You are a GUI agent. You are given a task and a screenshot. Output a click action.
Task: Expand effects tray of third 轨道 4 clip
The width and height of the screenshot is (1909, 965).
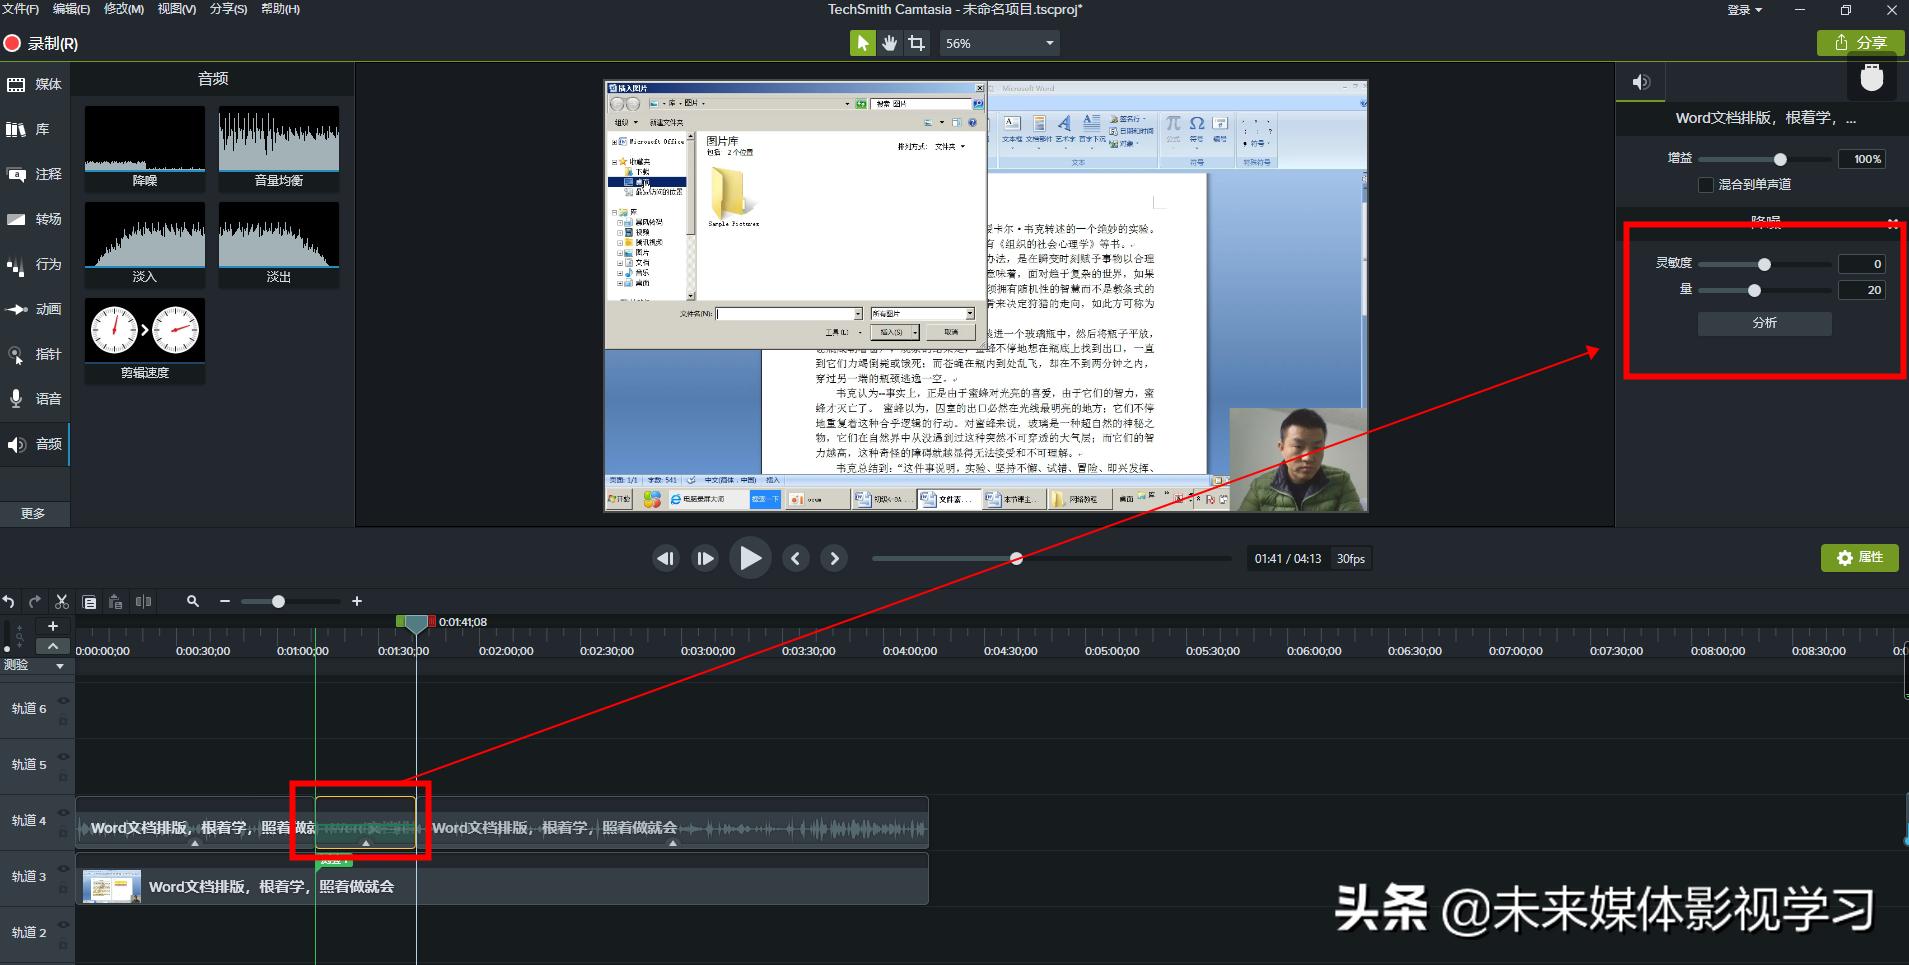[673, 843]
